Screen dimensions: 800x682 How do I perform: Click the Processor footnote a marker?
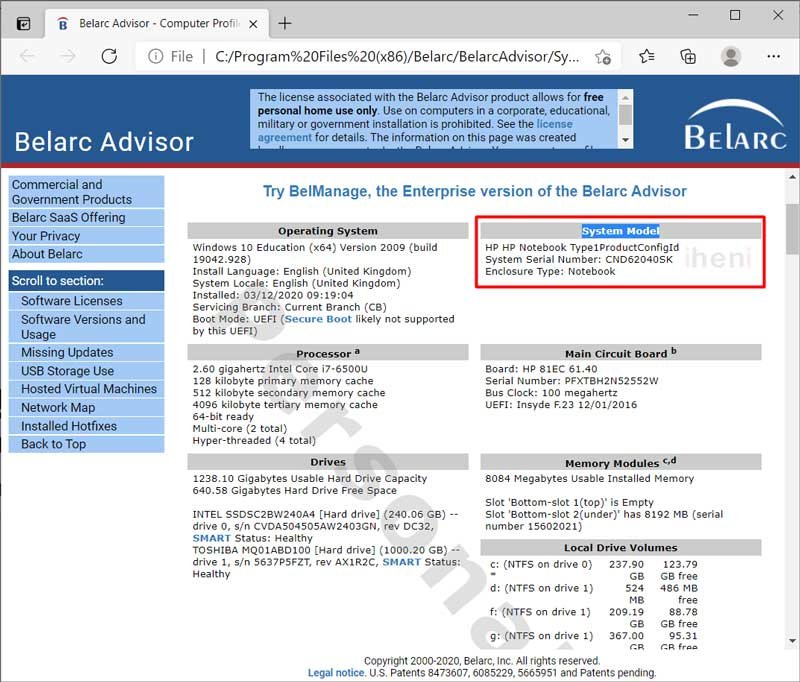[x=357, y=351]
